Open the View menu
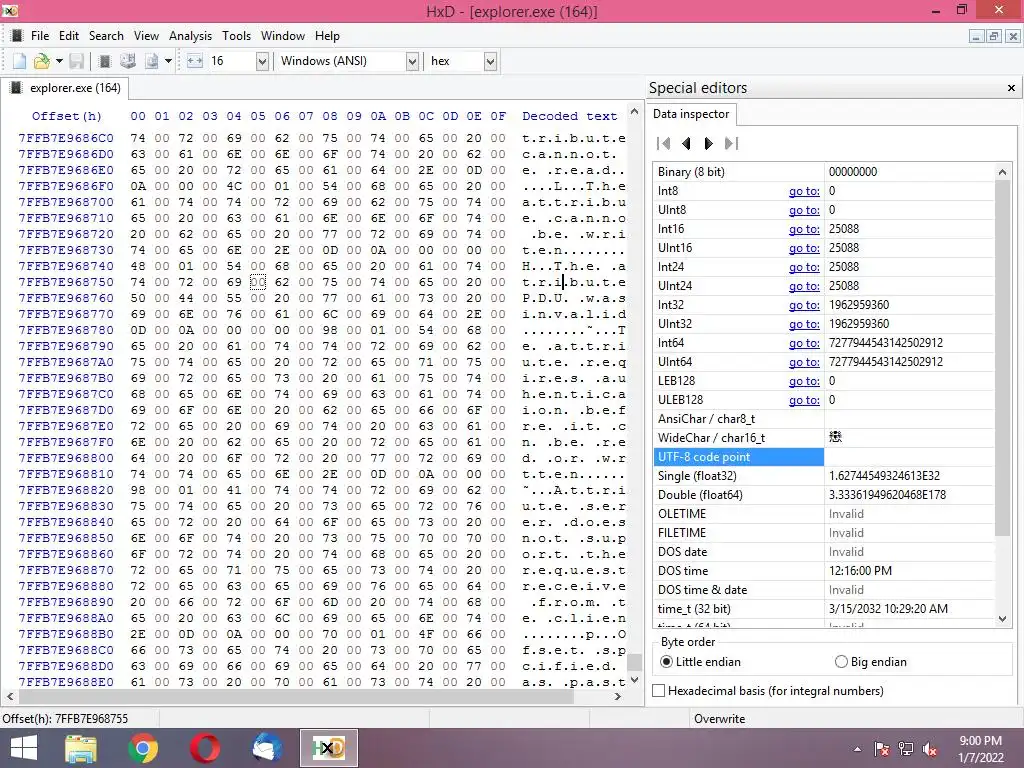Image resolution: width=1024 pixels, height=768 pixels. click(x=146, y=36)
